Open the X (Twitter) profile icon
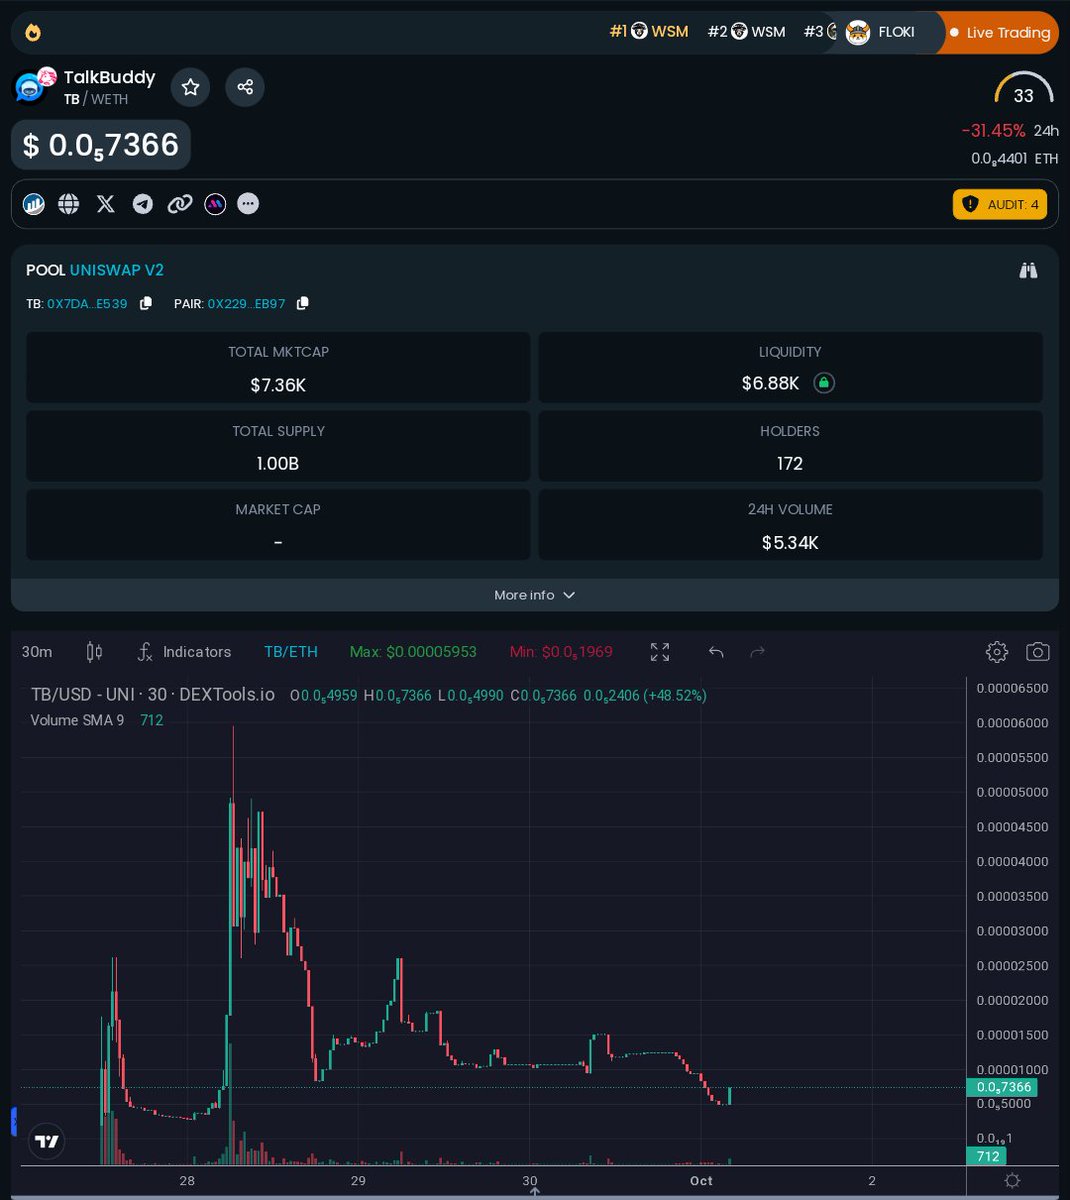Screen dimensions: 1070x1200 pos(106,204)
